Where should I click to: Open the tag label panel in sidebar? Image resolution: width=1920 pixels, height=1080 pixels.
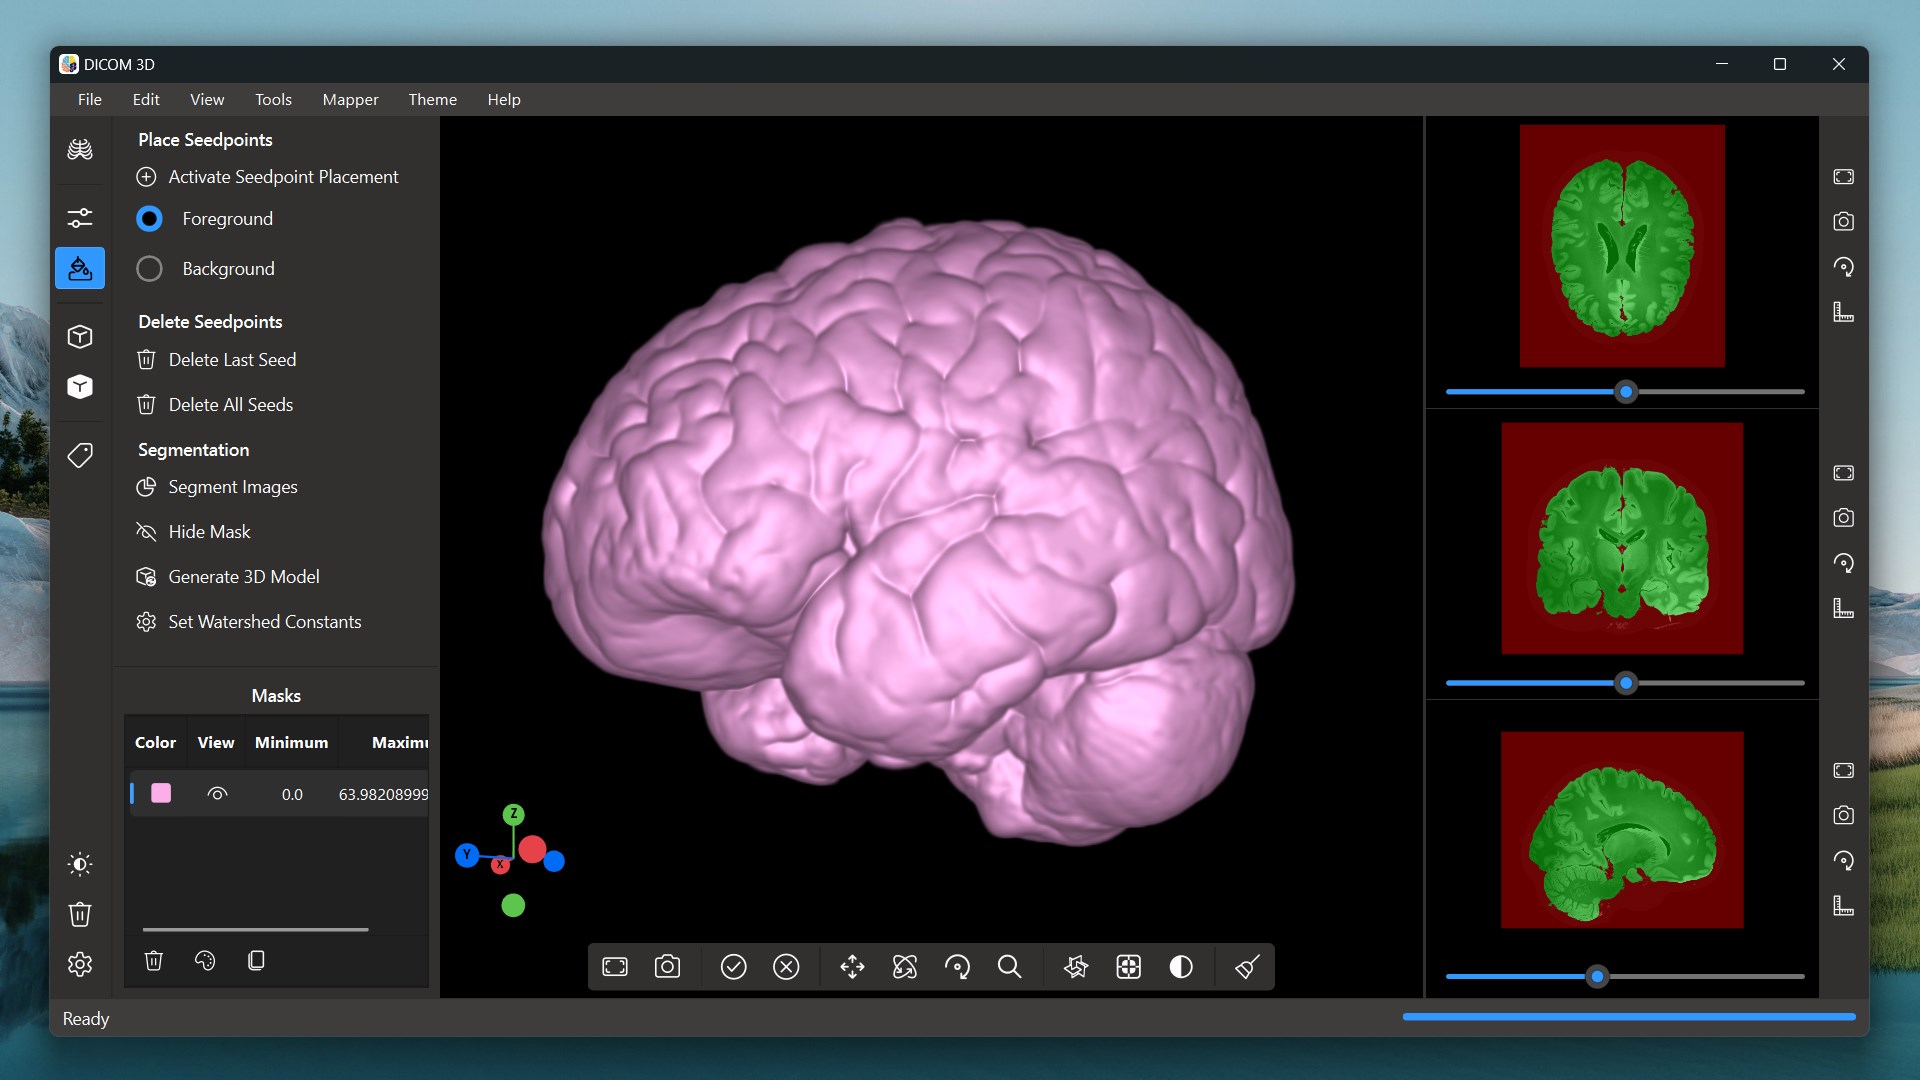pos(80,455)
